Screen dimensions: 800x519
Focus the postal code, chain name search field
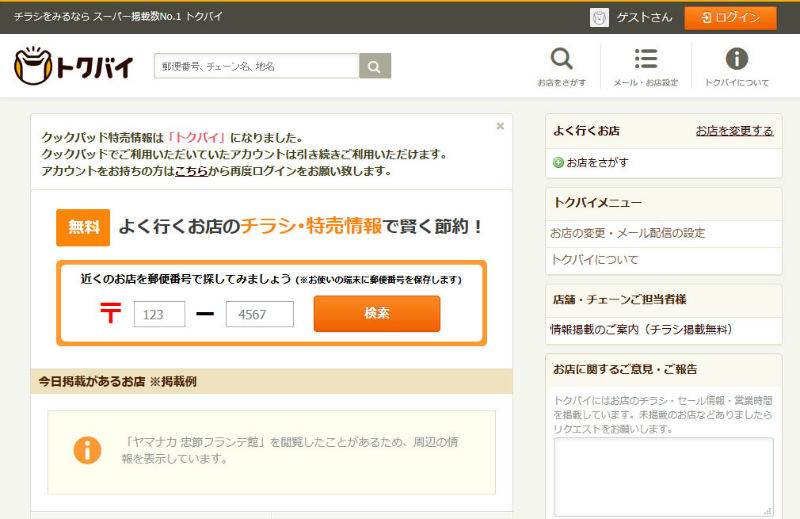pyautogui.click(x=256, y=66)
